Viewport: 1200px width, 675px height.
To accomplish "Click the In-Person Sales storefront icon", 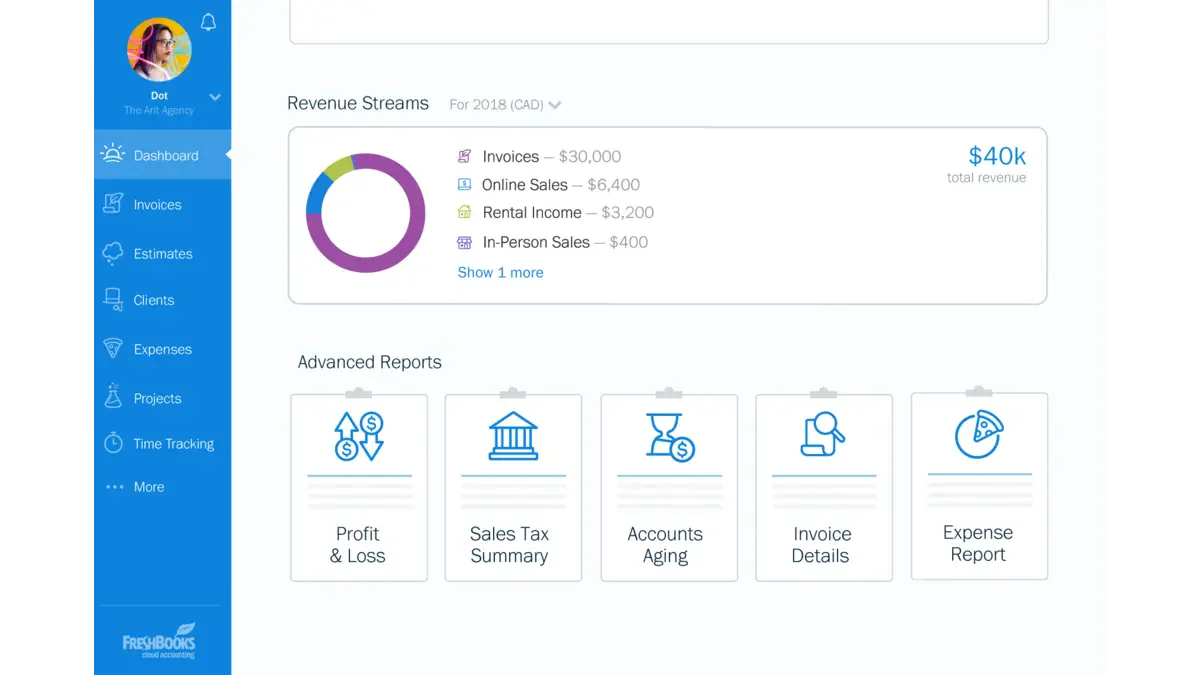I will point(464,242).
